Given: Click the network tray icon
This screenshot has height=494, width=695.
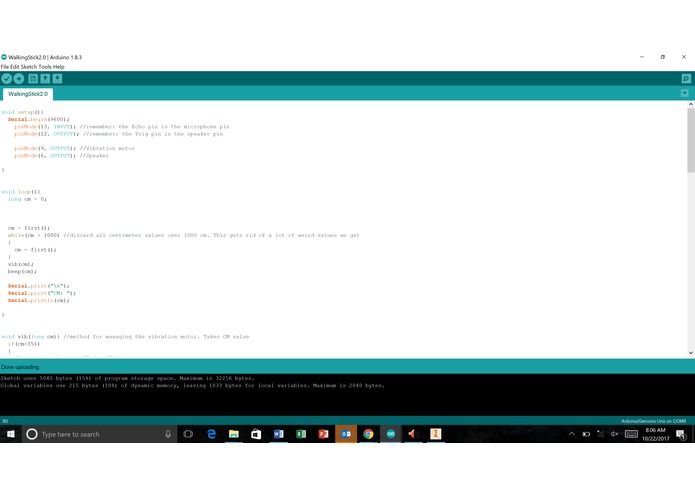Looking at the screenshot, I should point(601,434).
